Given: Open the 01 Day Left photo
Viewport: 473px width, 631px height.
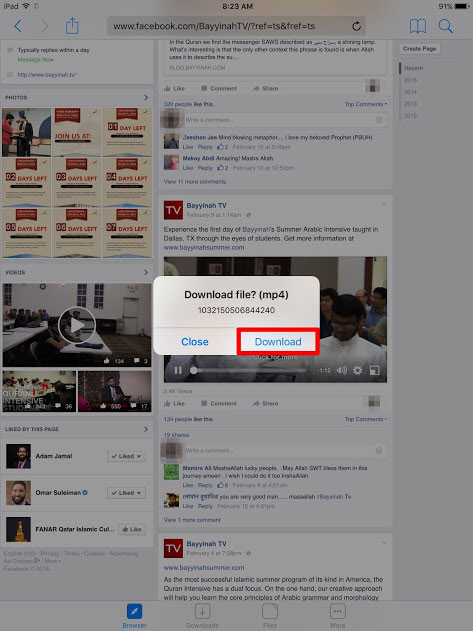Looking at the screenshot, I should [127, 132].
